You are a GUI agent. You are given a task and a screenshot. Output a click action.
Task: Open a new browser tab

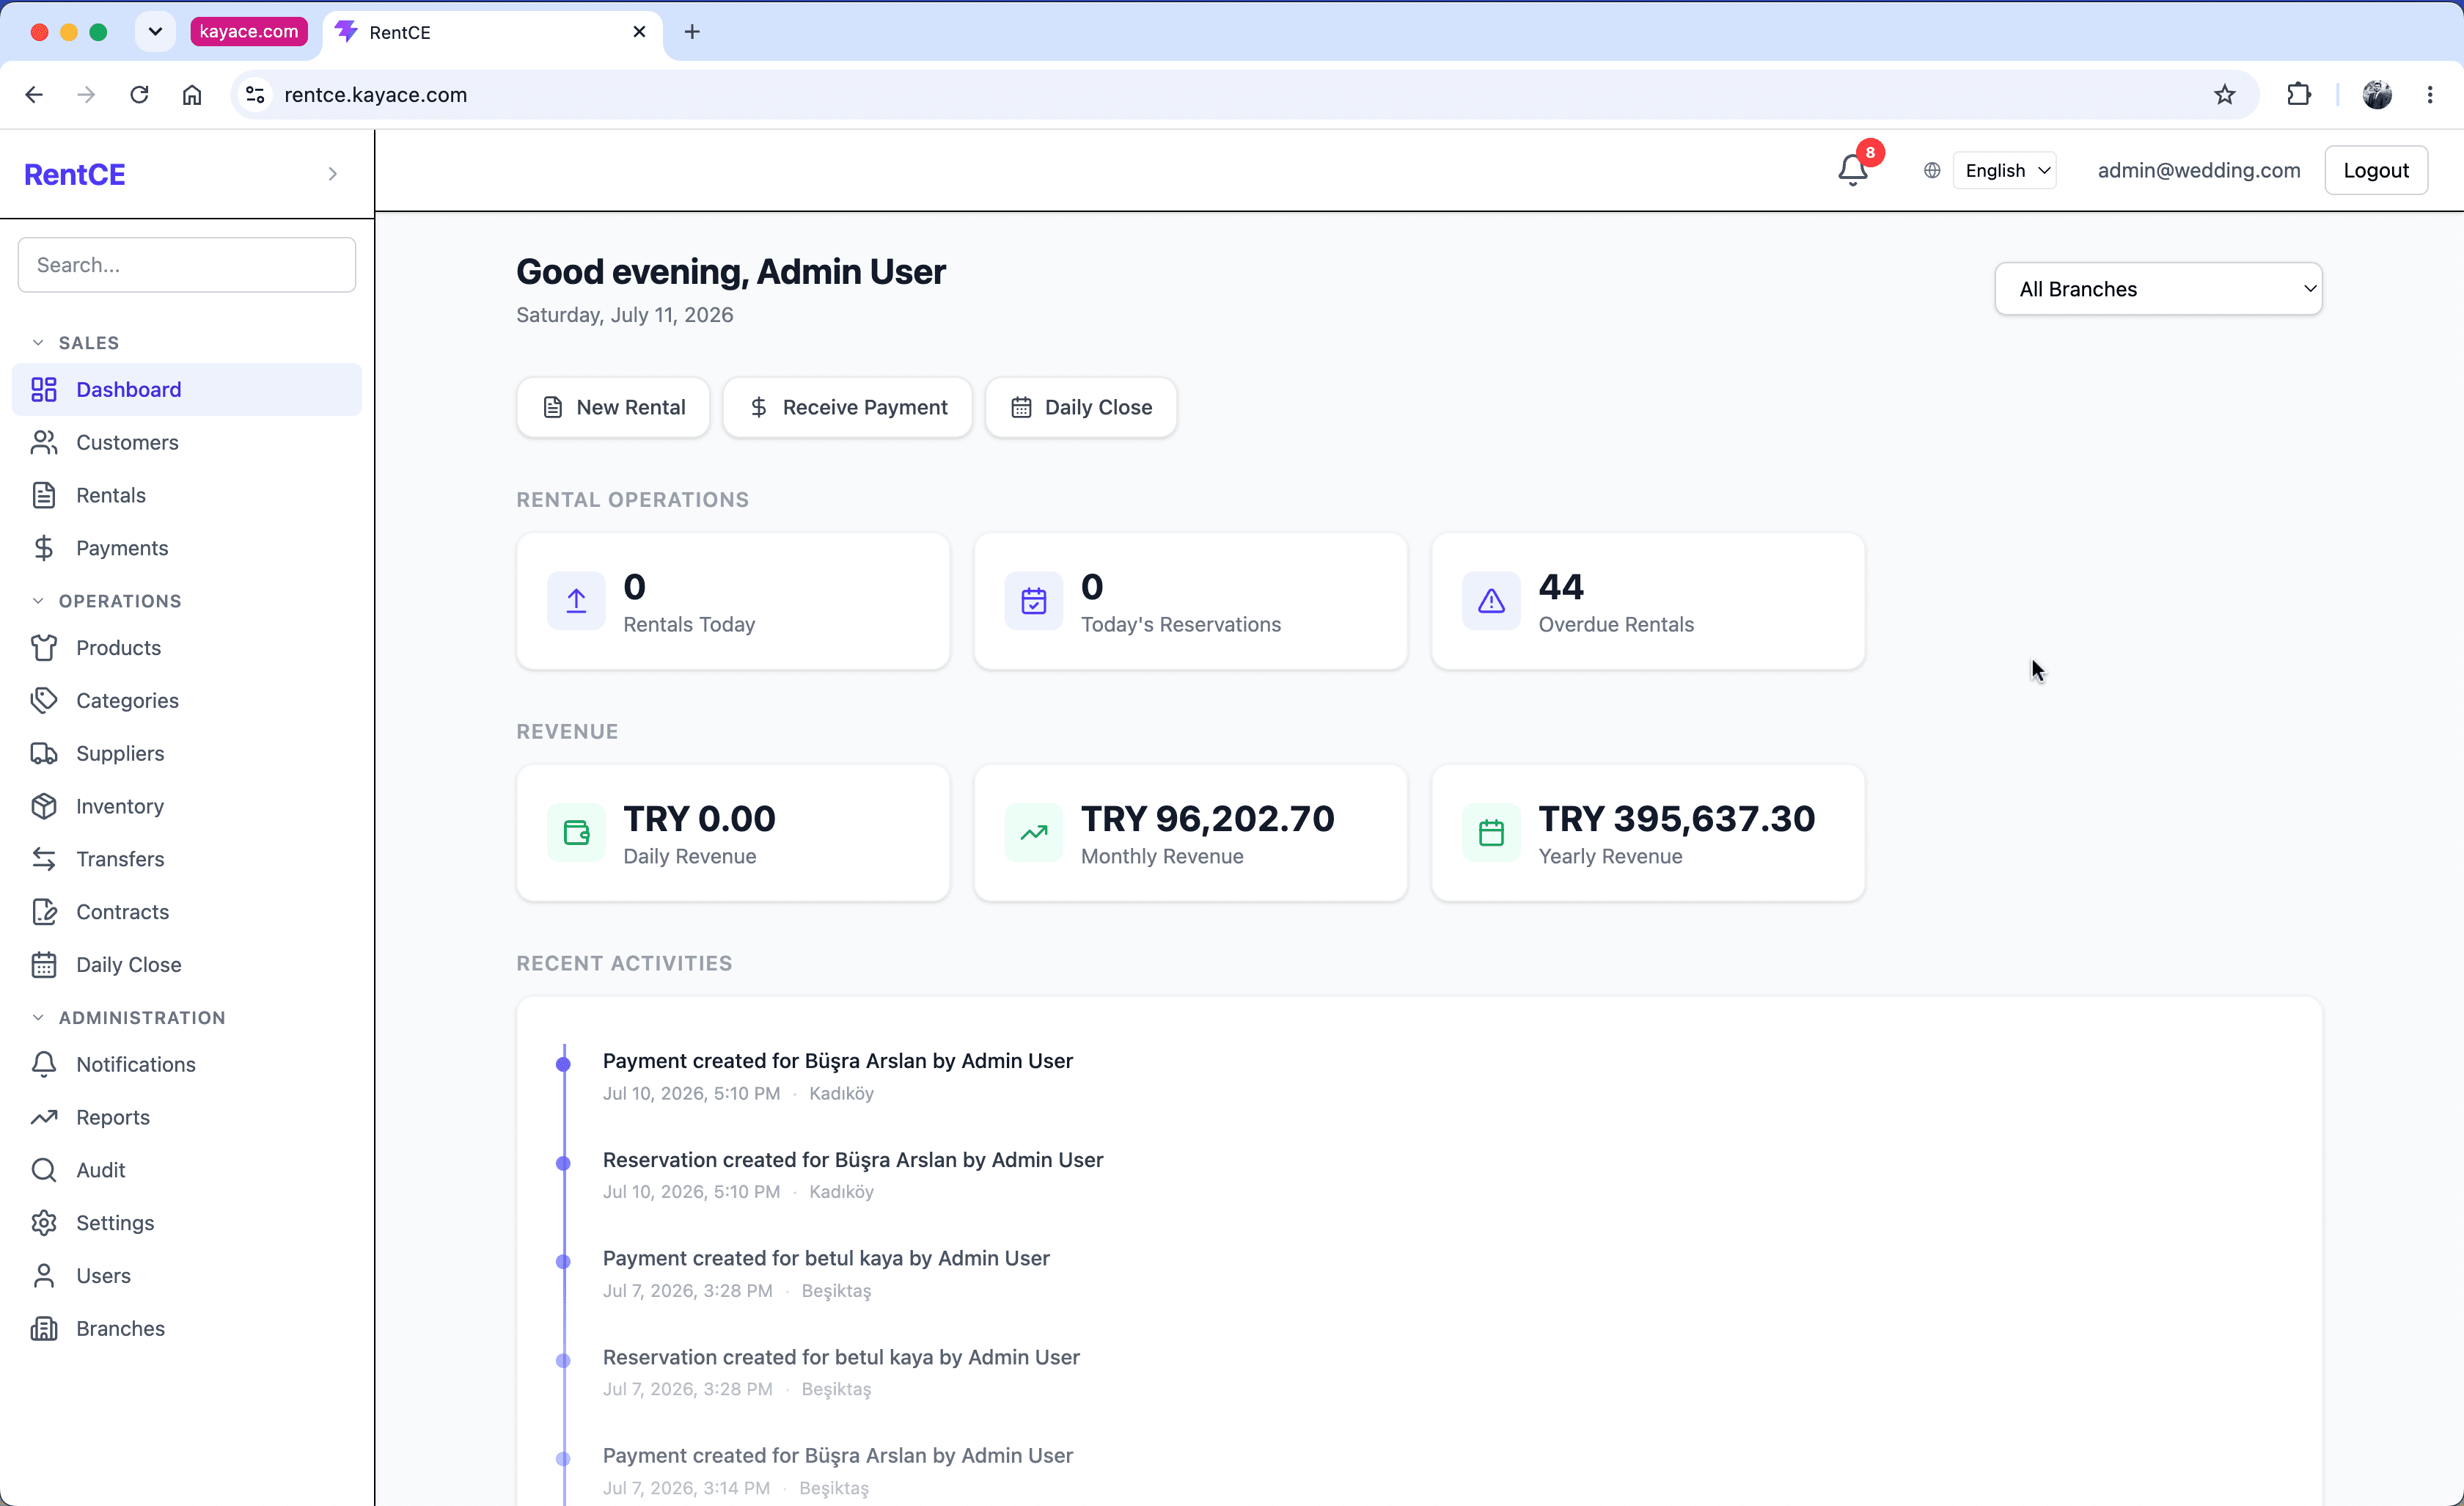(692, 32)
